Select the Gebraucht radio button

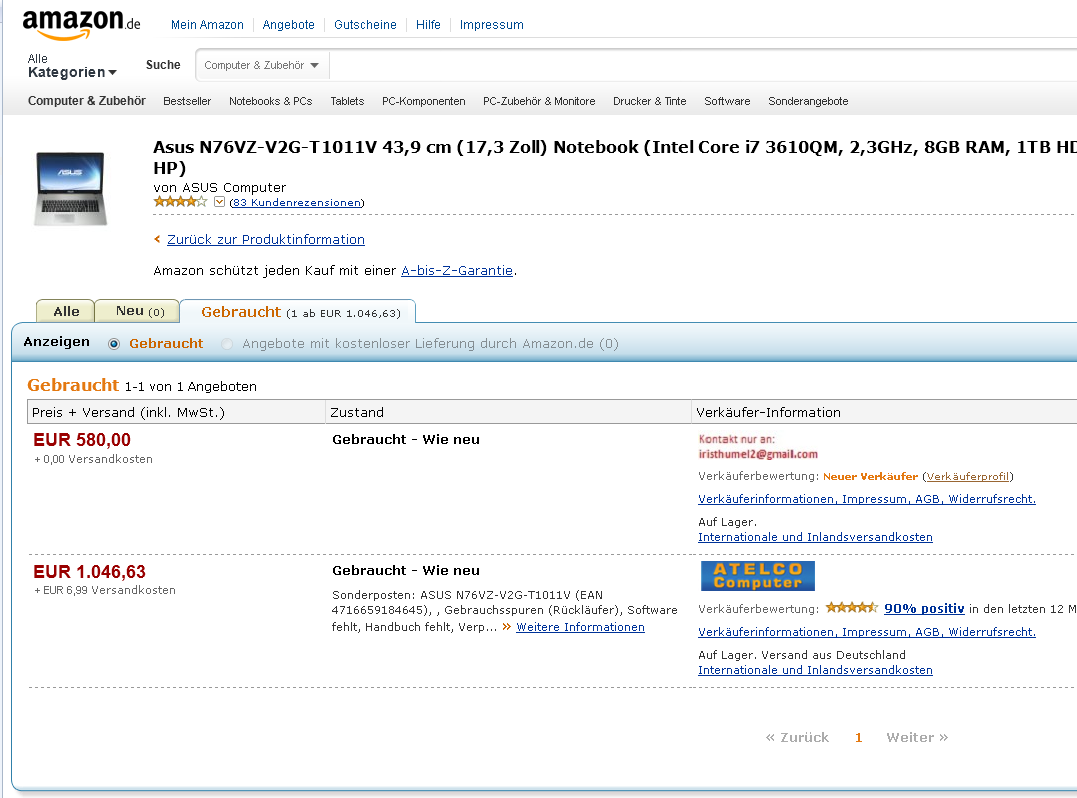(114, 344)
